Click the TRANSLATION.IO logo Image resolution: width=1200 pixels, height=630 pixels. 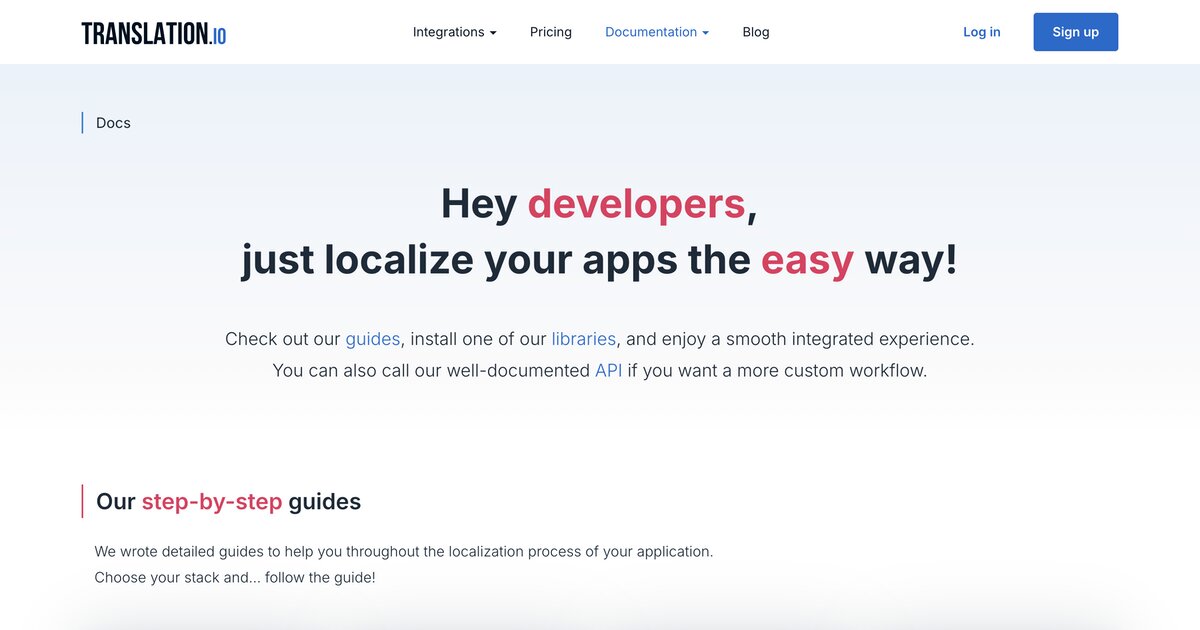click(x=152, y=31)
